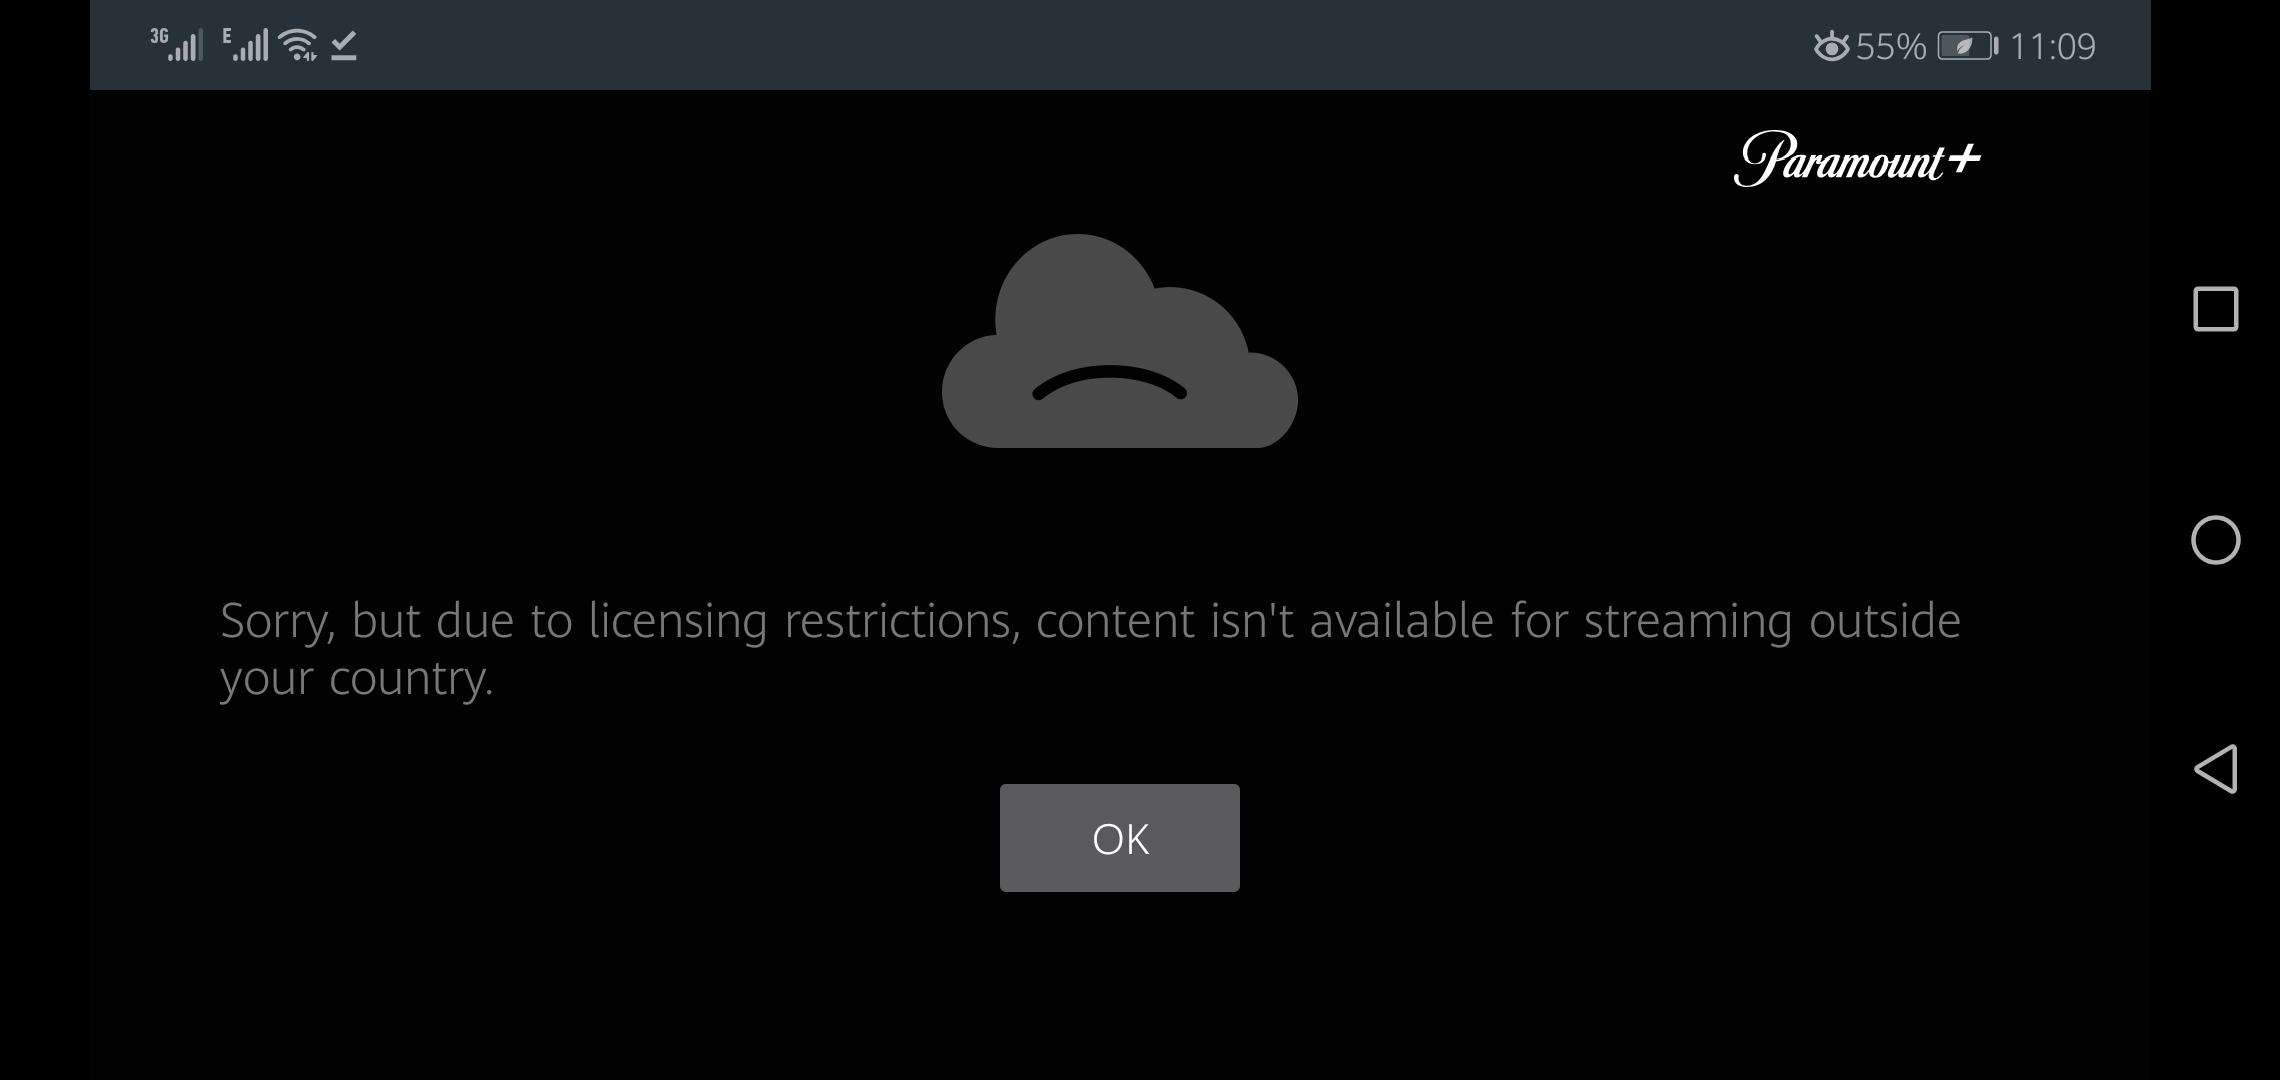The height and width of the screenshot is (1080, 2280).
Task: Go home using the circle navigation button
Action: point(2216,540)
